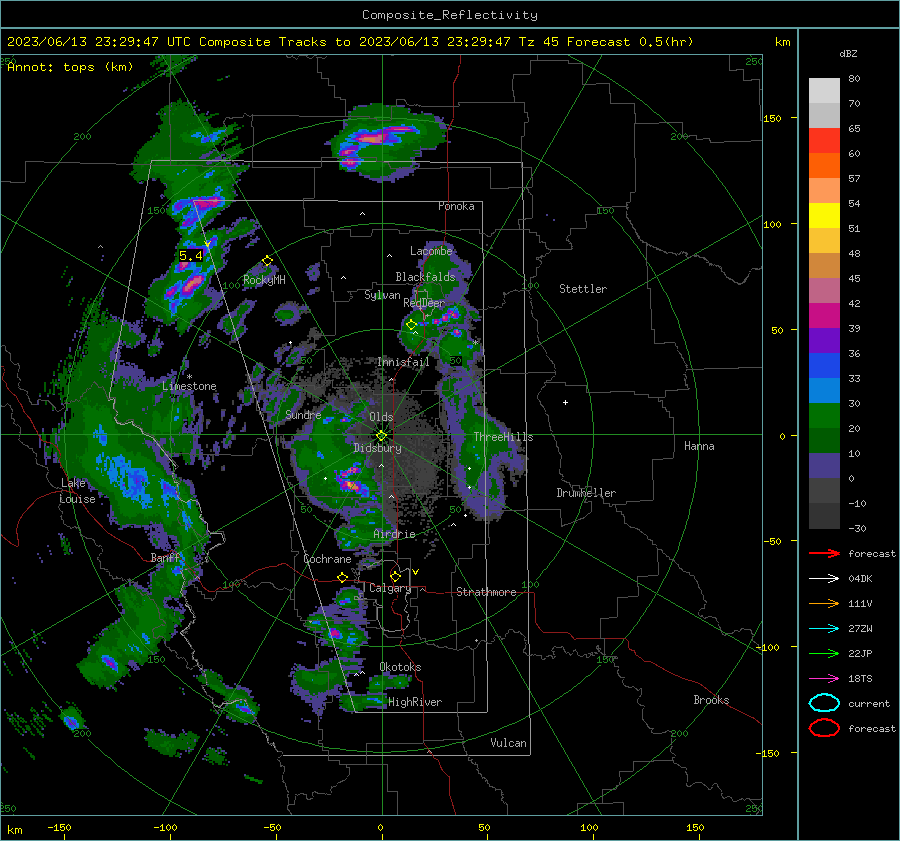
Task: Click the 'ThreeHills' town label
Action: [x=503, y=437]
